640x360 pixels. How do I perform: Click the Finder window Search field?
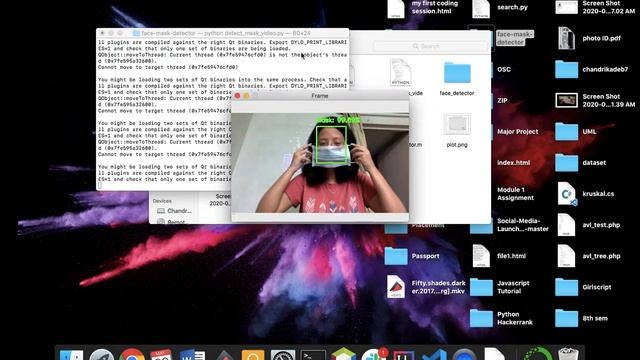431,47
